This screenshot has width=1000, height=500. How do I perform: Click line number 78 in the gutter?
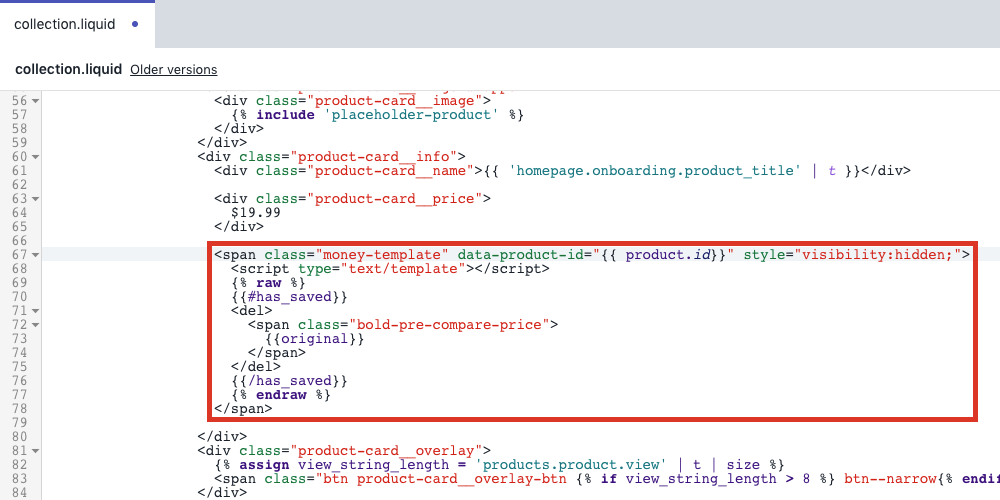tap(19, 409)
